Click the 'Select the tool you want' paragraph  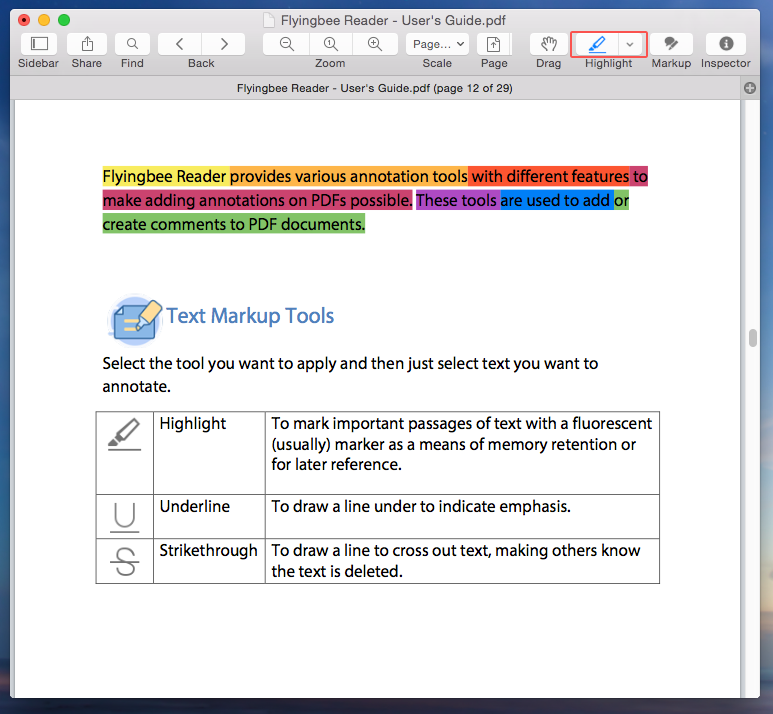[x=350, y=375]
